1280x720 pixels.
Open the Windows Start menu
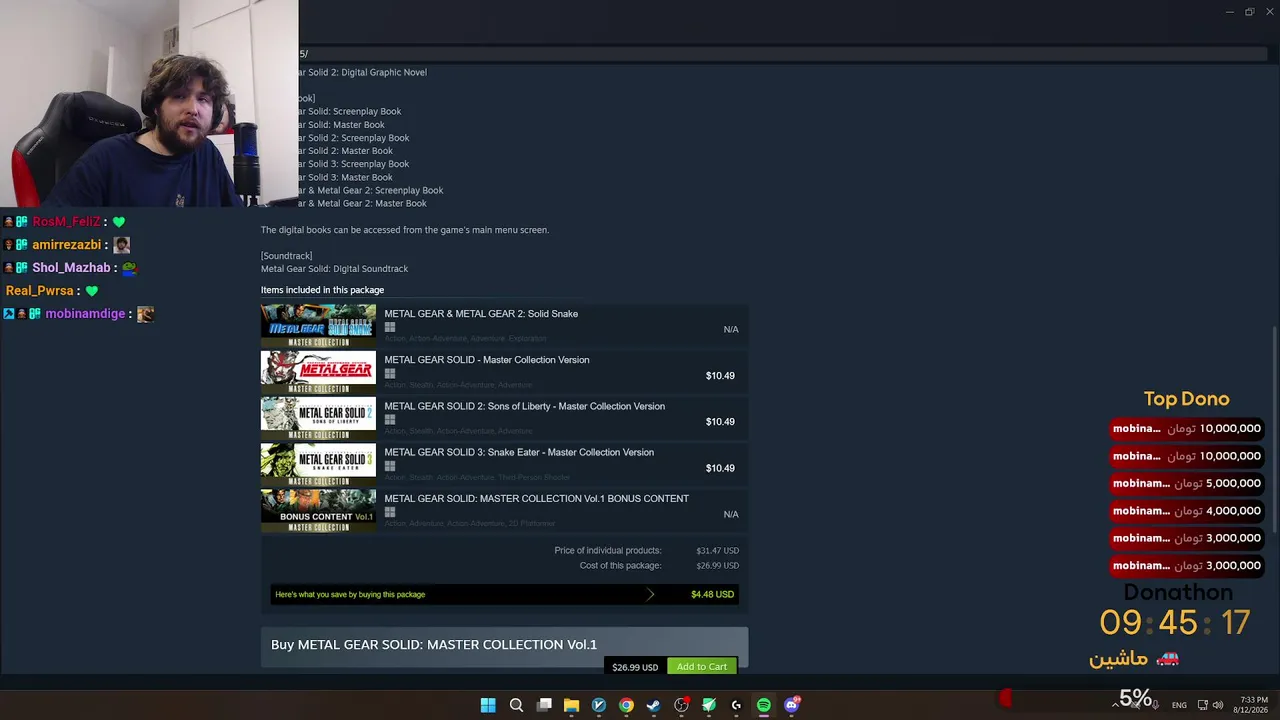(x=488, y=705)
